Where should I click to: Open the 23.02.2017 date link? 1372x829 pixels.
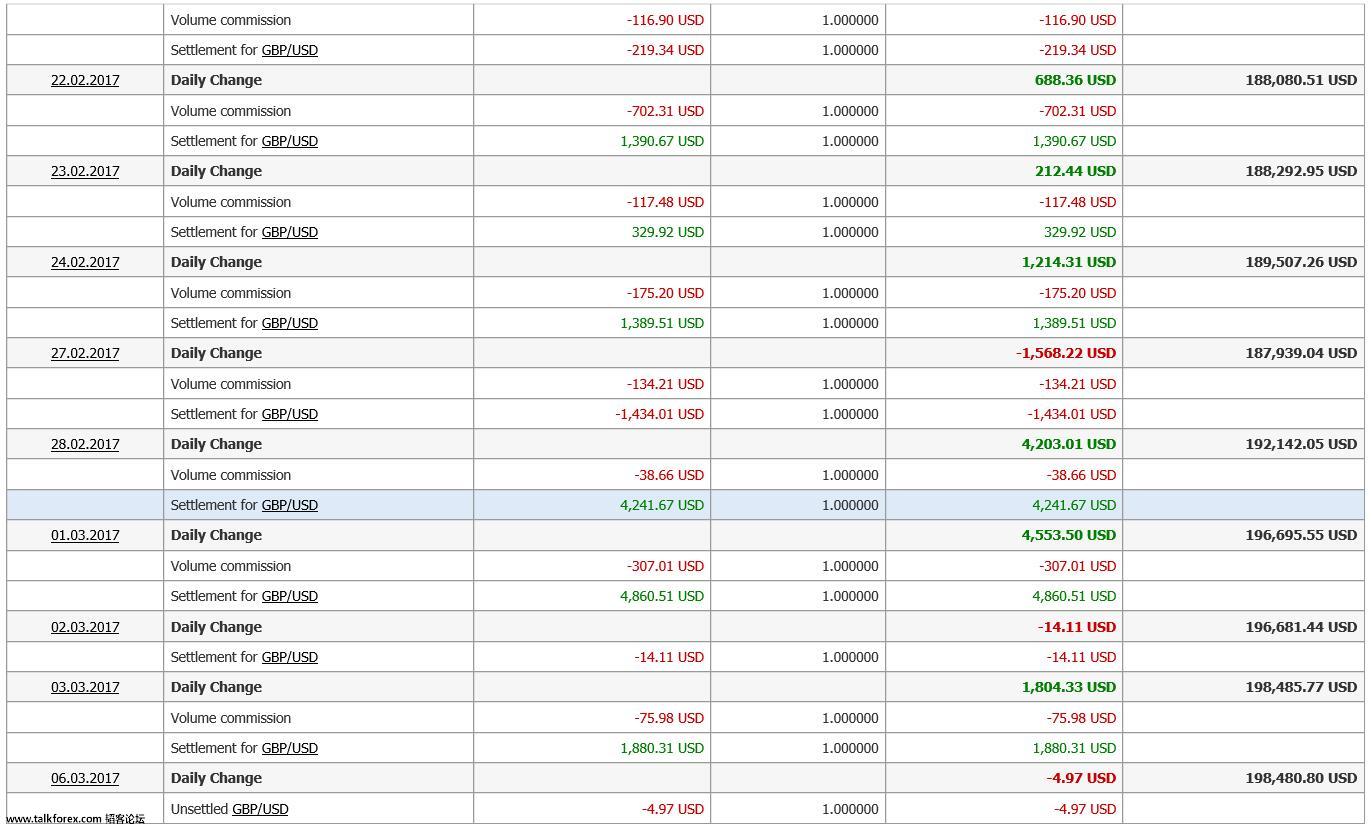(x=85, y=171)
